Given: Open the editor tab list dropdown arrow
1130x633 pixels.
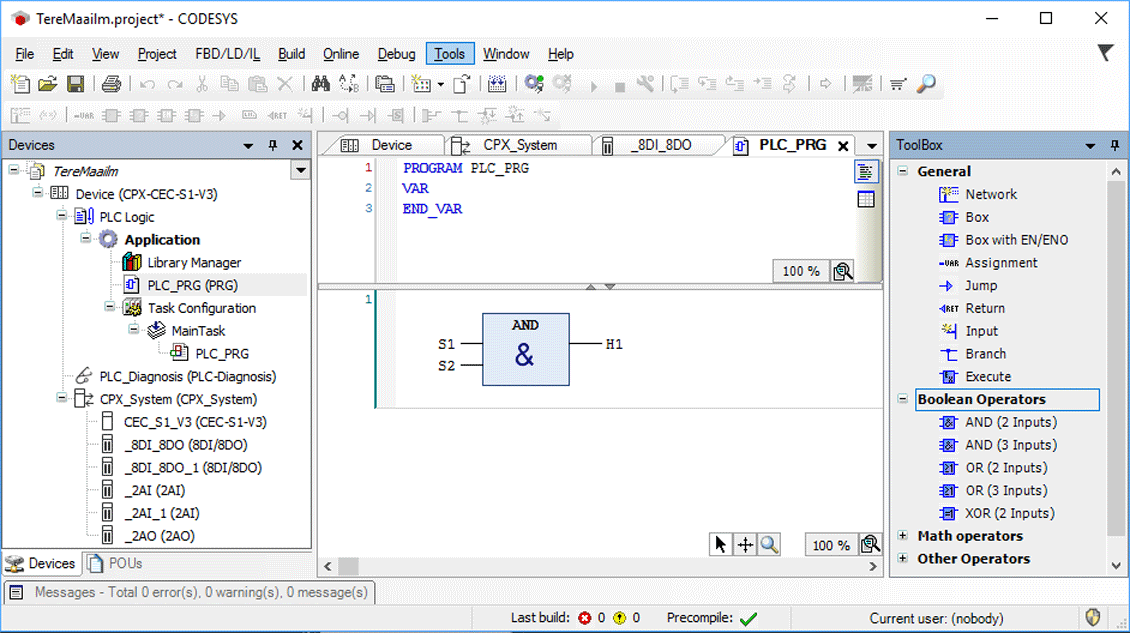Looking at the screenshot, I should click(x=871, y=146).
